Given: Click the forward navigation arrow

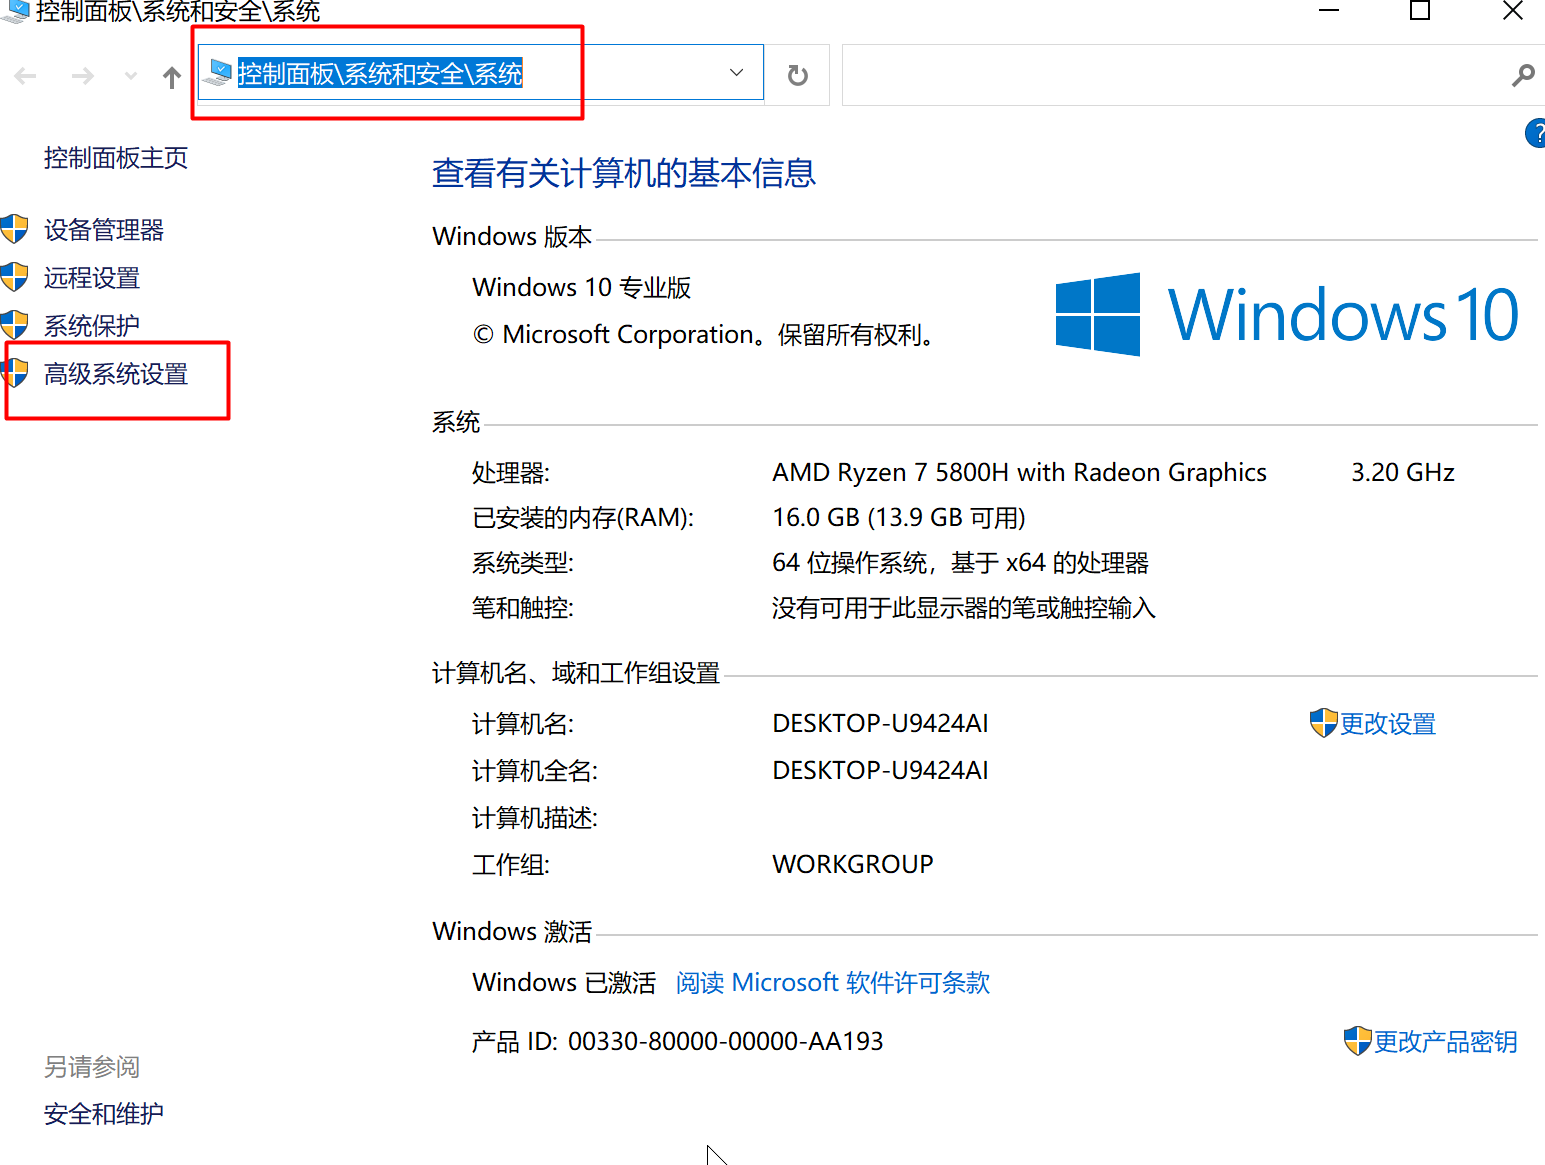Looking at the screenshot, I should click(x=83, y=76).
